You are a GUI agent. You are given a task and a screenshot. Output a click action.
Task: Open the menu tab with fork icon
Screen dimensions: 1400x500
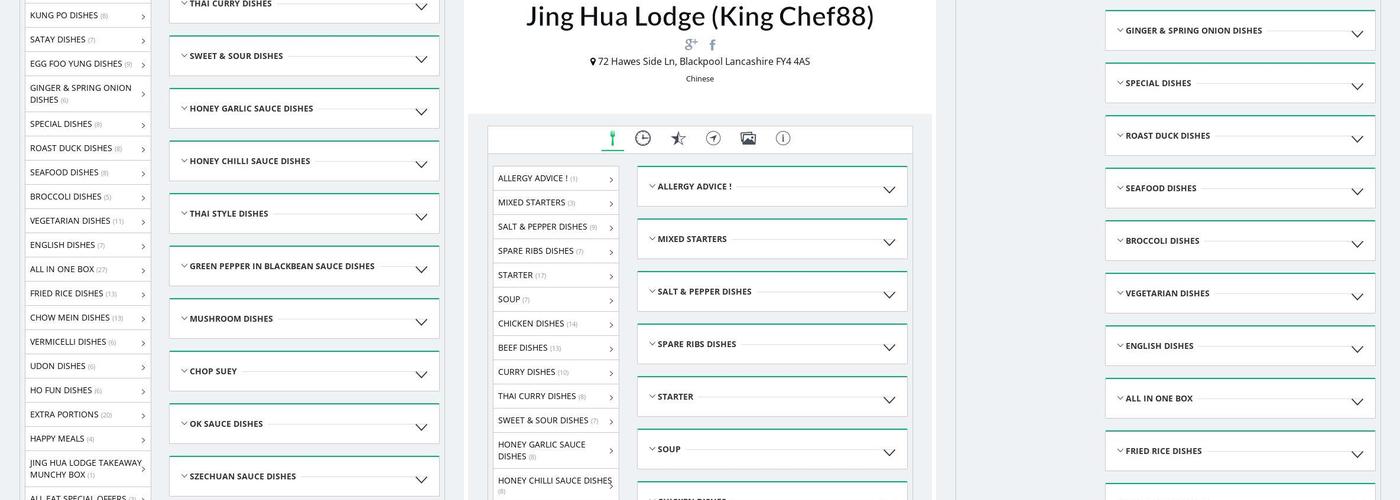(x=612, y=139)
